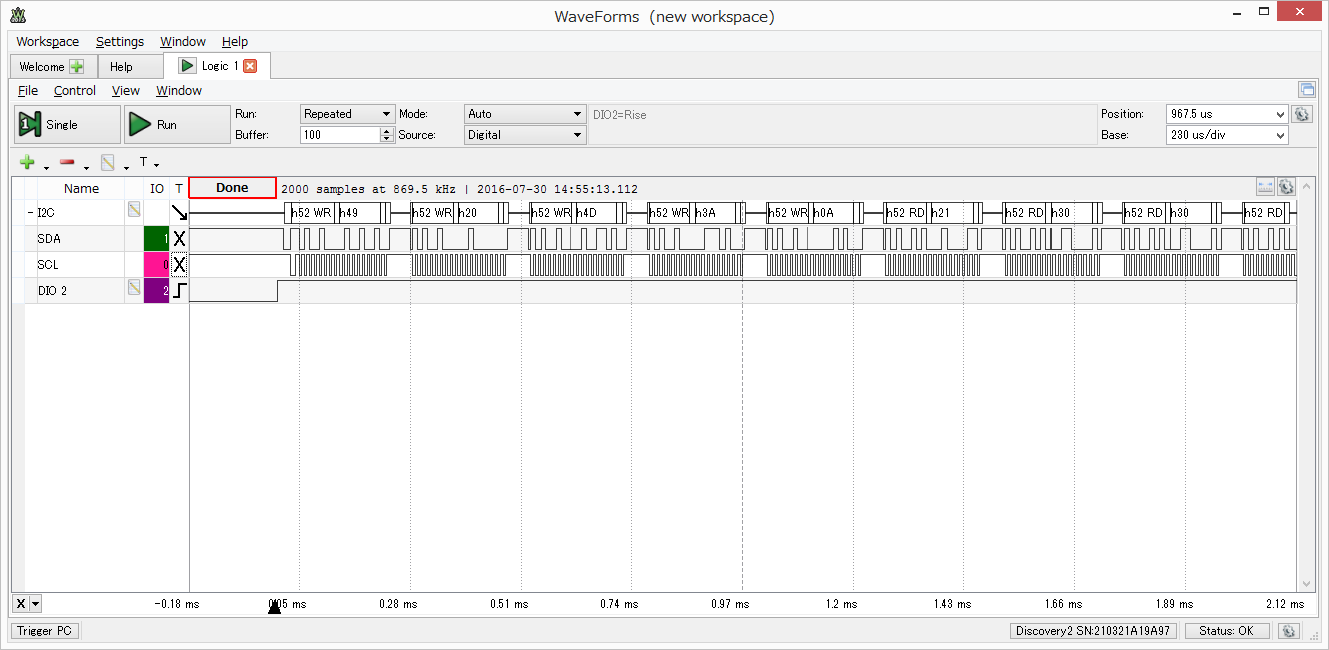Viewport: 1329px width, 650px height.
Task: Click the Done status button
Action: click(232, 188)
